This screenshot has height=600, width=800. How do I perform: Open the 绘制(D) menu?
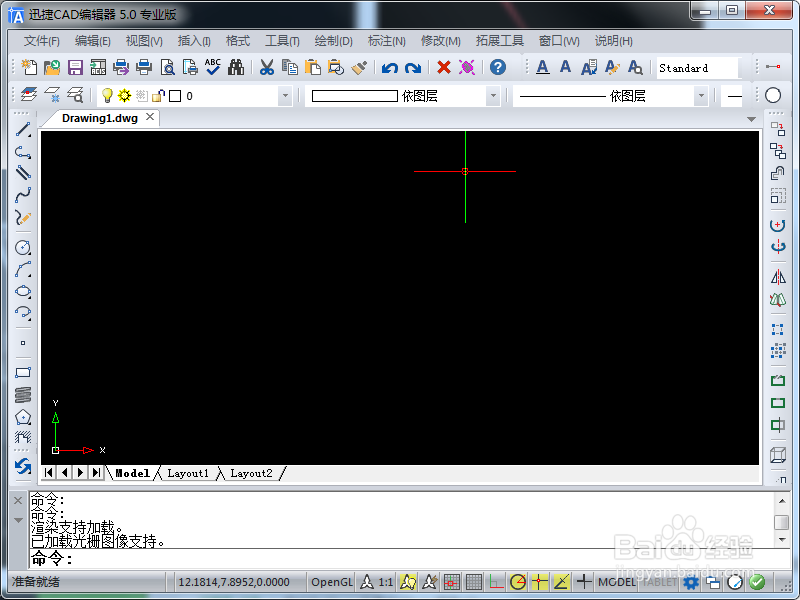(334, 41)
